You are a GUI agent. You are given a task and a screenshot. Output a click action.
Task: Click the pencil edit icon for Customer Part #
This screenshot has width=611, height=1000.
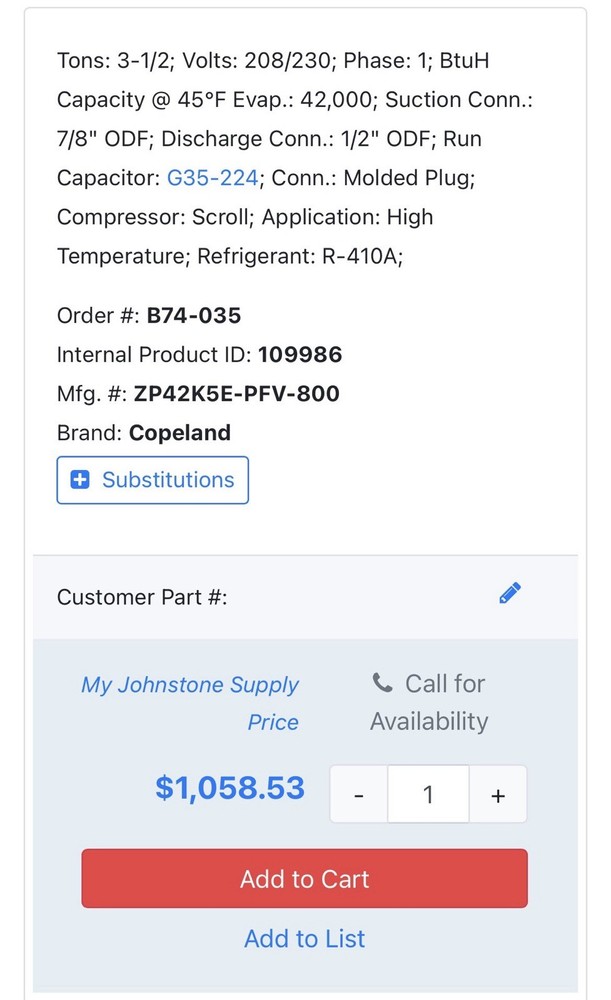click(x=510, y=594)
